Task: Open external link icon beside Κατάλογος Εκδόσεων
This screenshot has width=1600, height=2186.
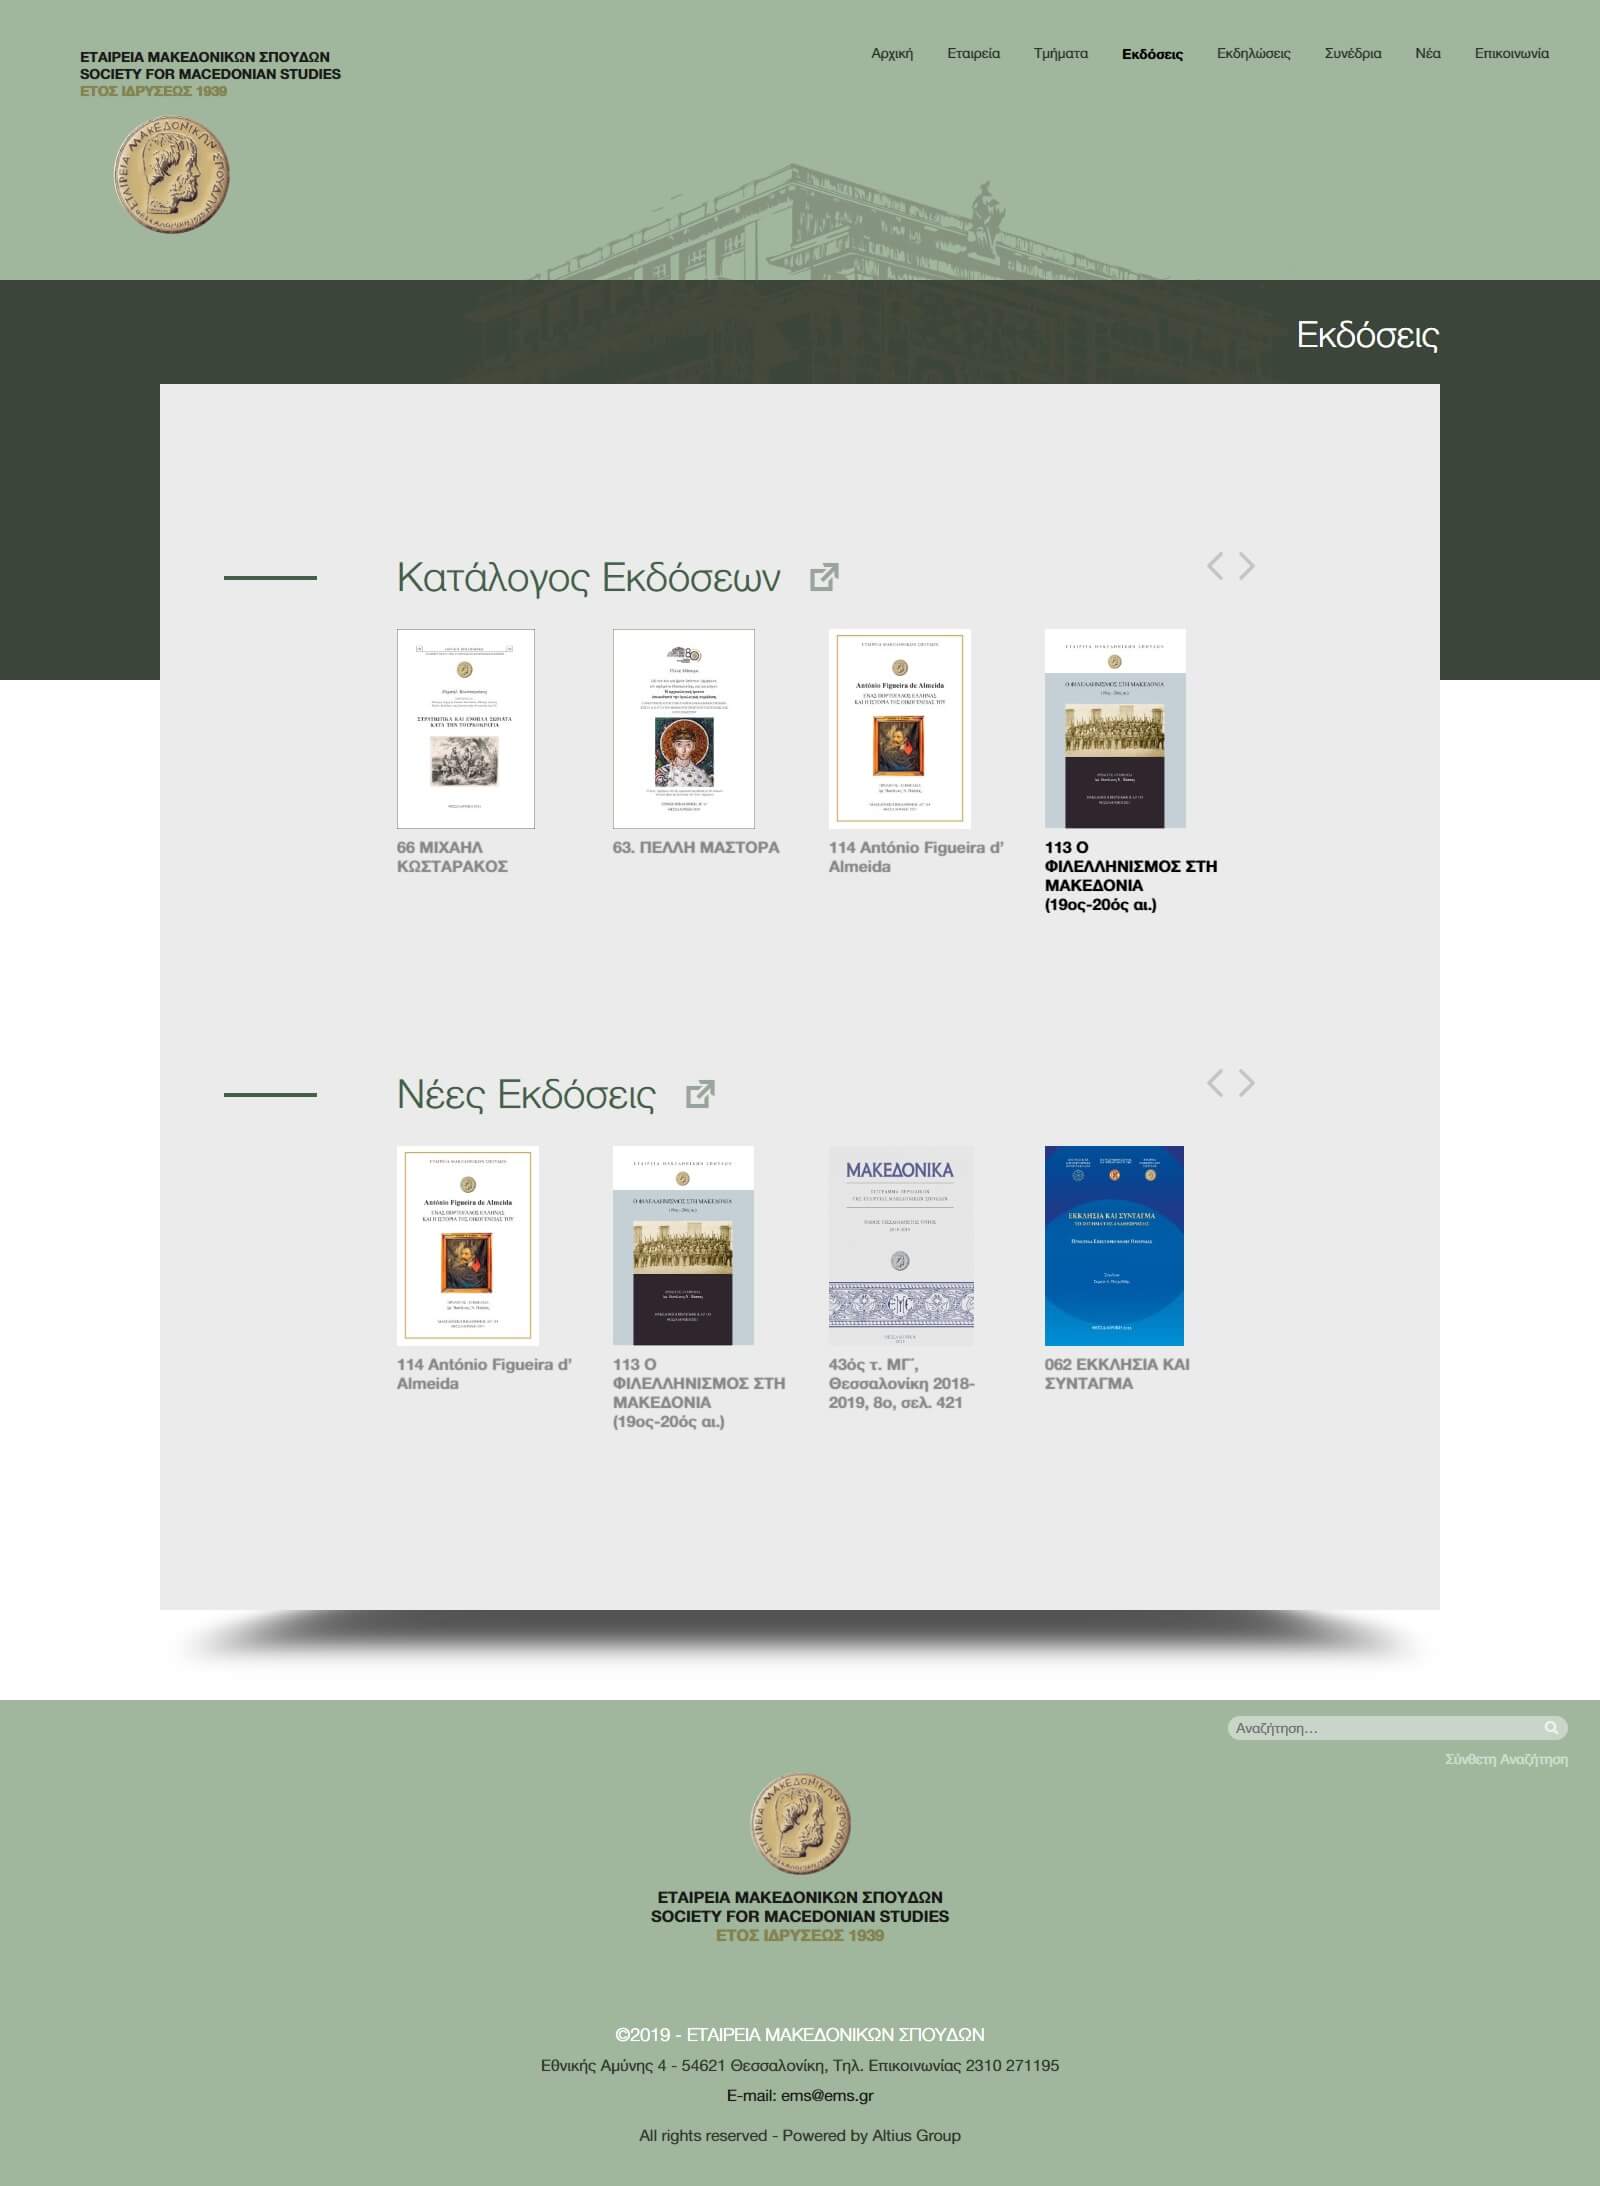Action: pos(824,577)
